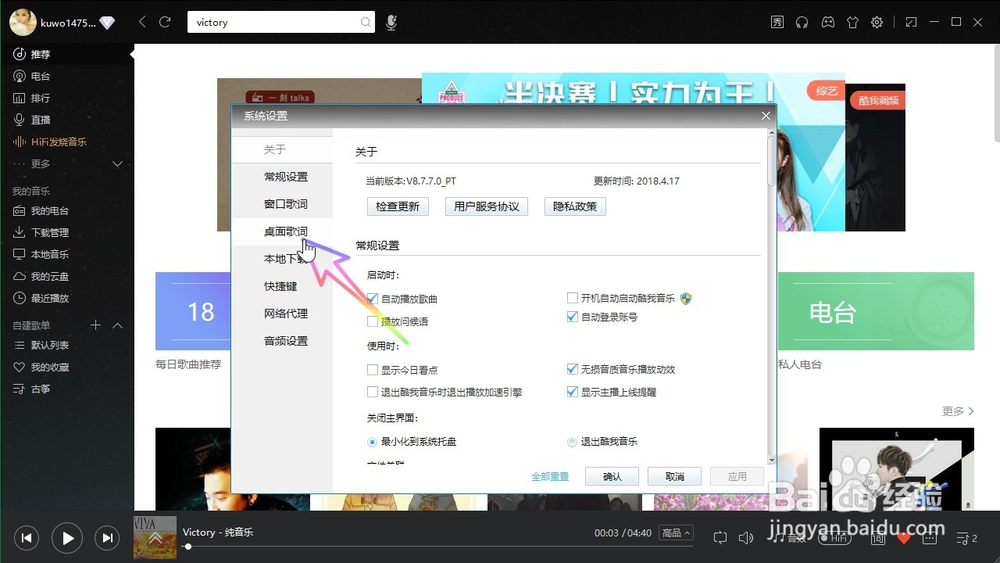Toggle 无损音质音乐播放动效 checkbox
Image resolution: width=1000 pixels, height=563 pixels.
[x=572, y=369]
